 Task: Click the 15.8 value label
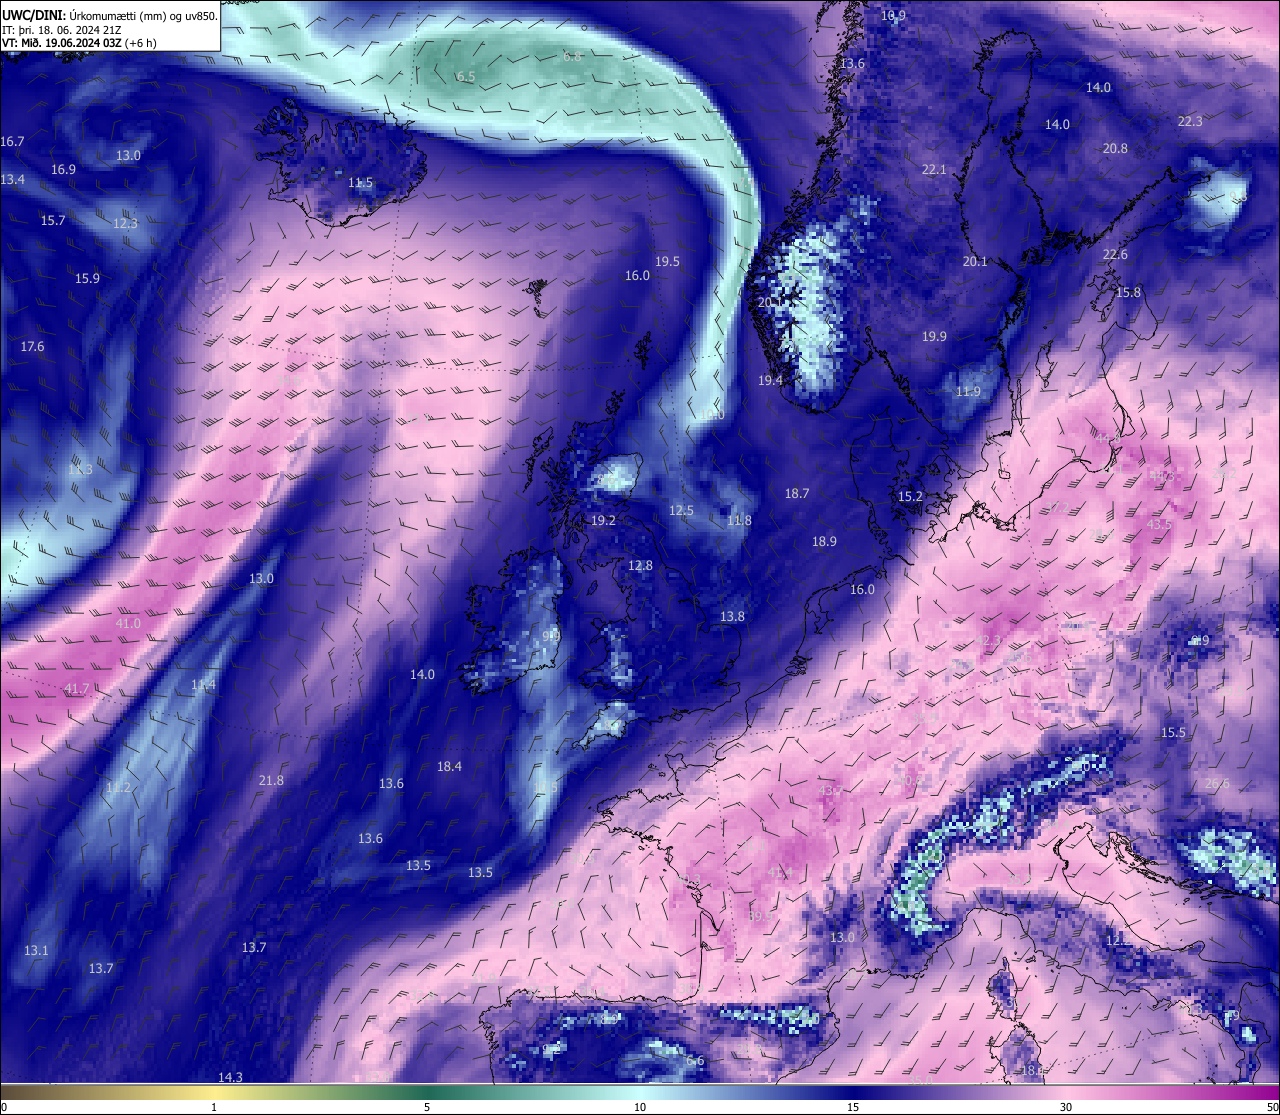point(1128,292)
